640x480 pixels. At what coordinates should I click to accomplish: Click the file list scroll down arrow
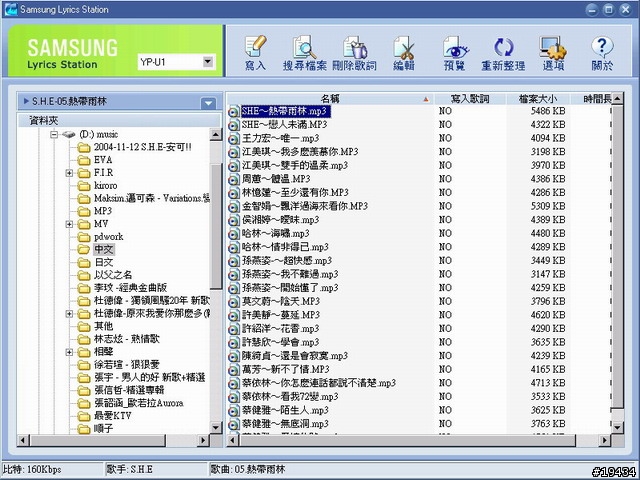[x=618, y=427]
